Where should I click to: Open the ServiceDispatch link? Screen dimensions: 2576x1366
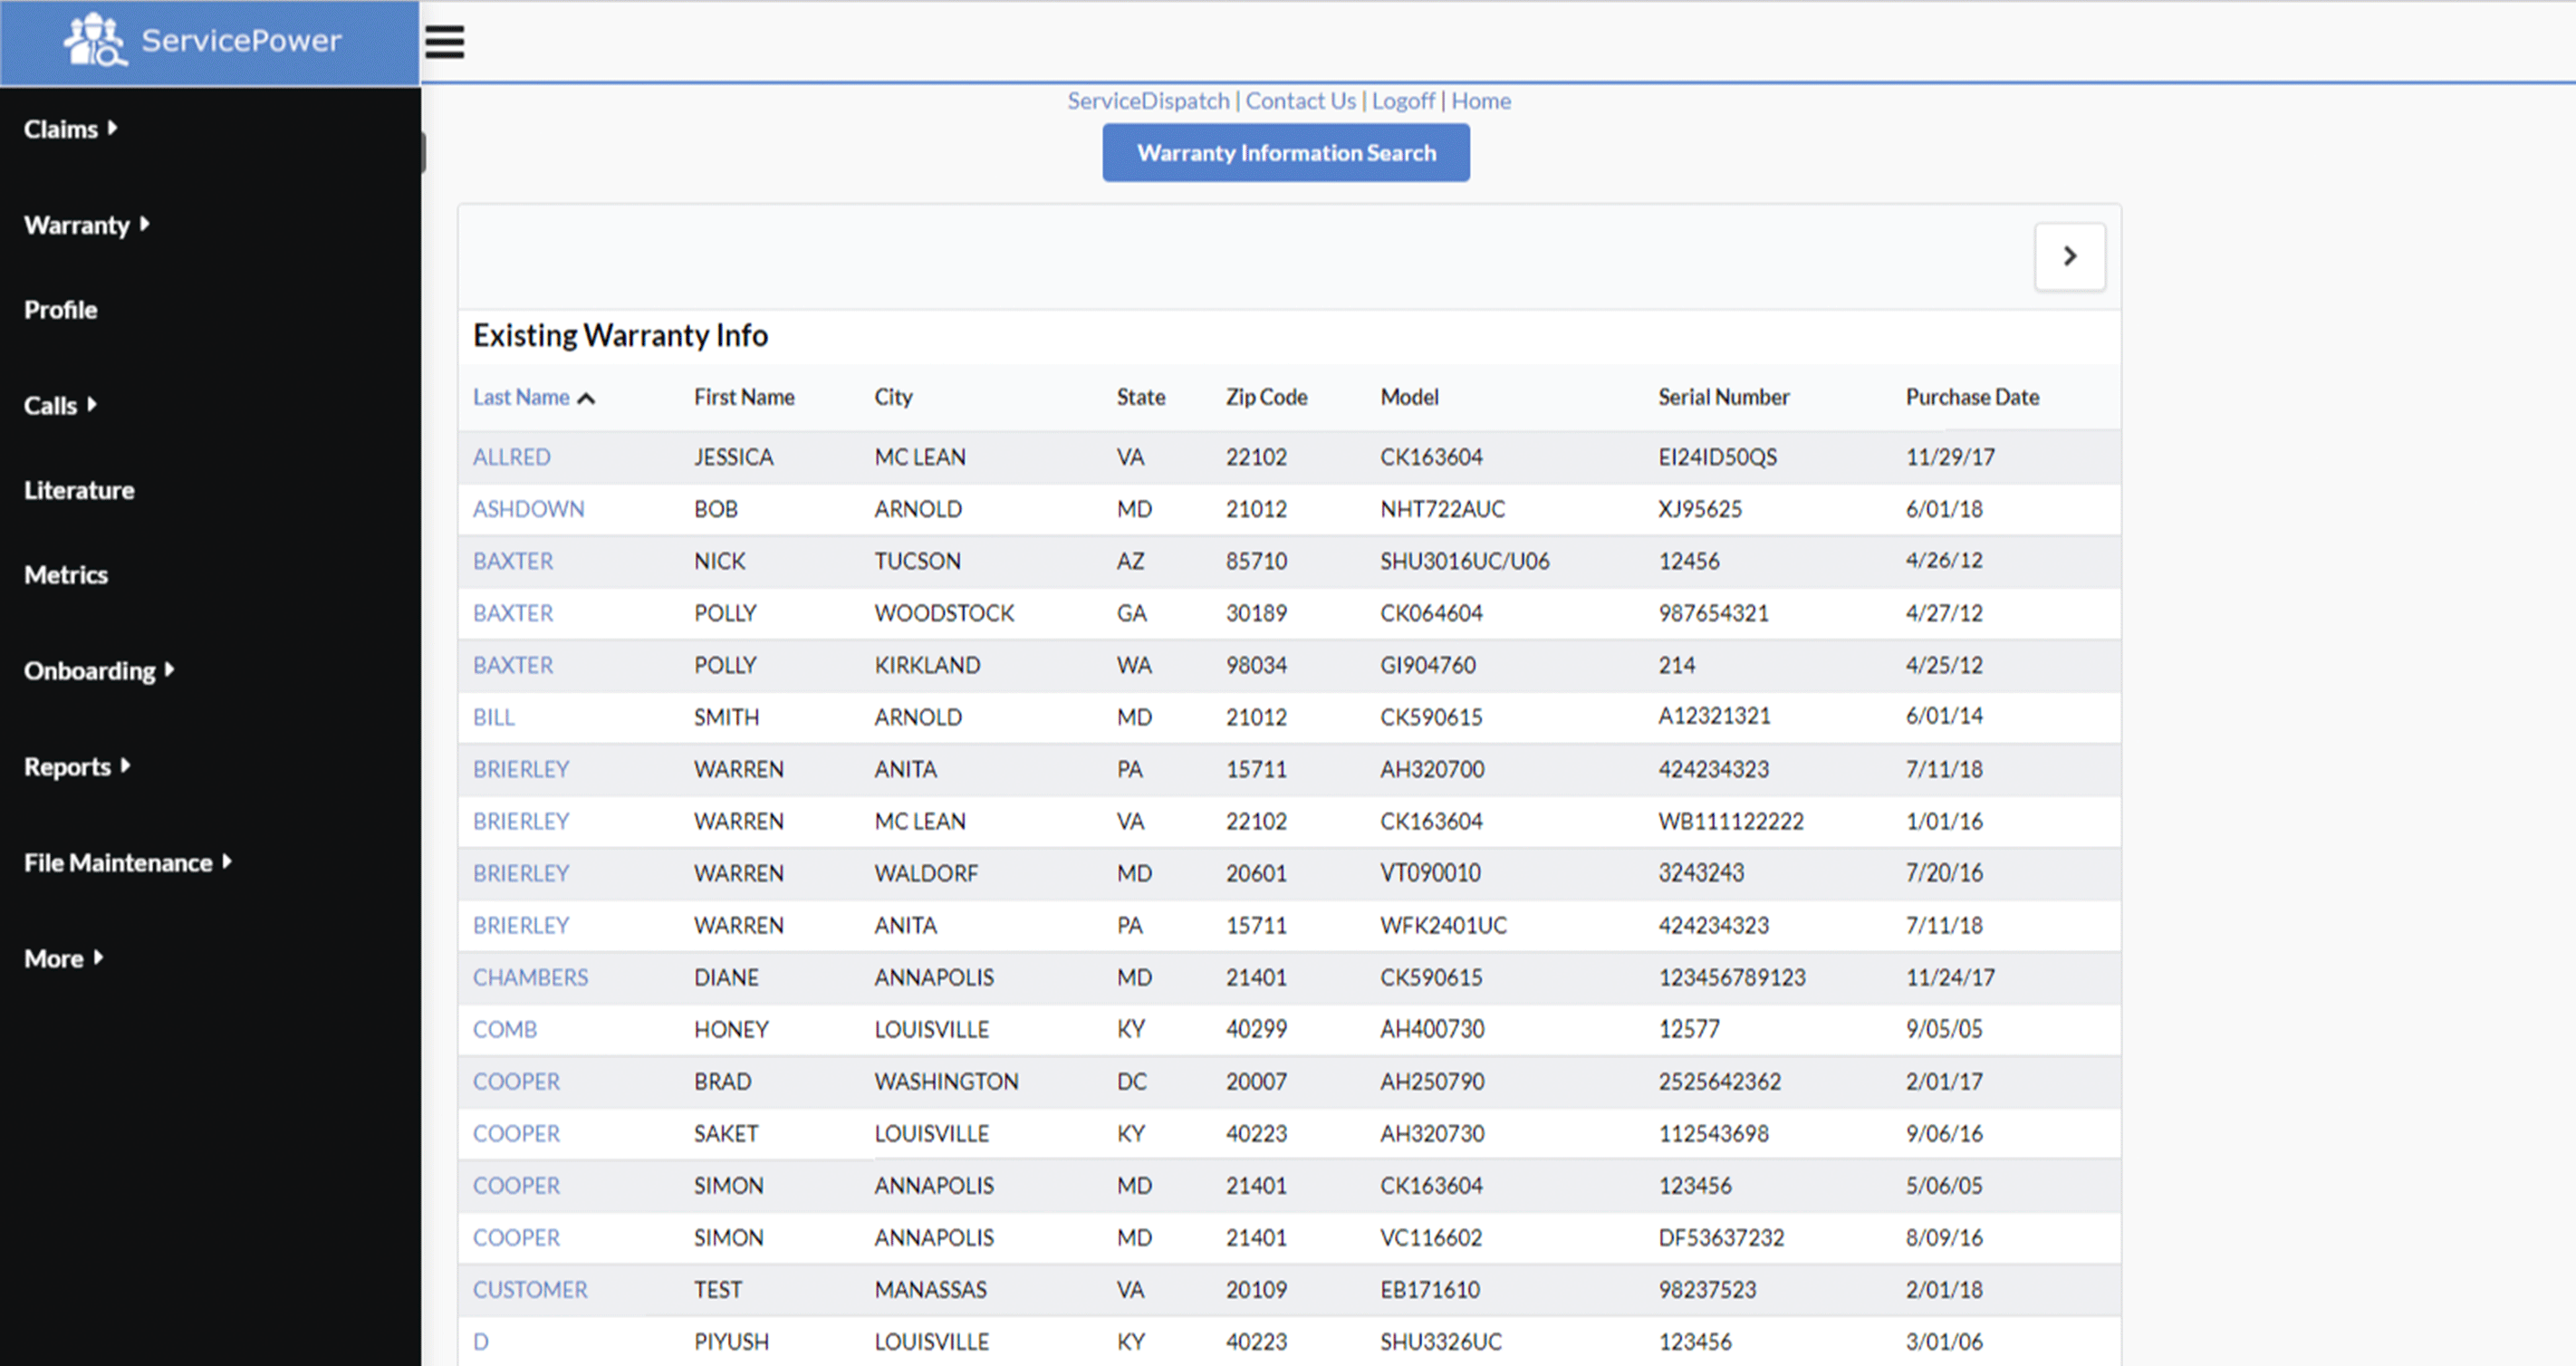(1148, 101)
